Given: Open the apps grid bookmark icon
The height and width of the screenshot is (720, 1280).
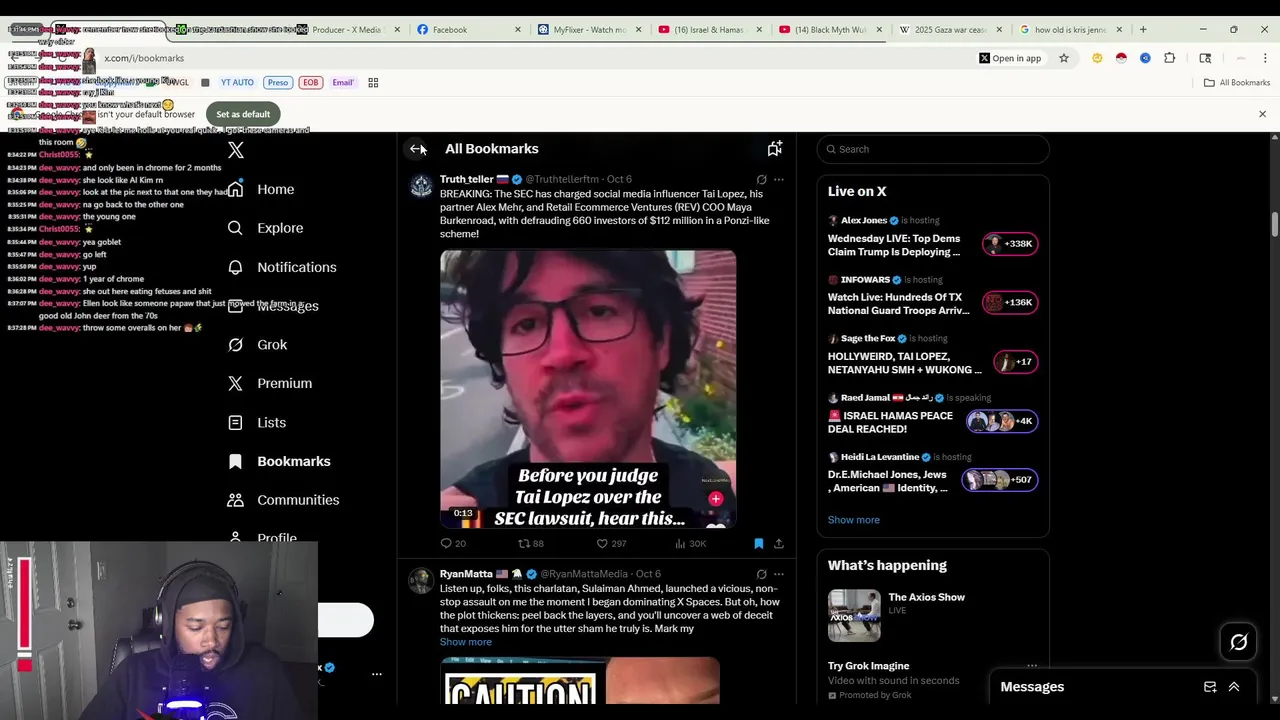Looking at the screenshot, I should [373, 83].
